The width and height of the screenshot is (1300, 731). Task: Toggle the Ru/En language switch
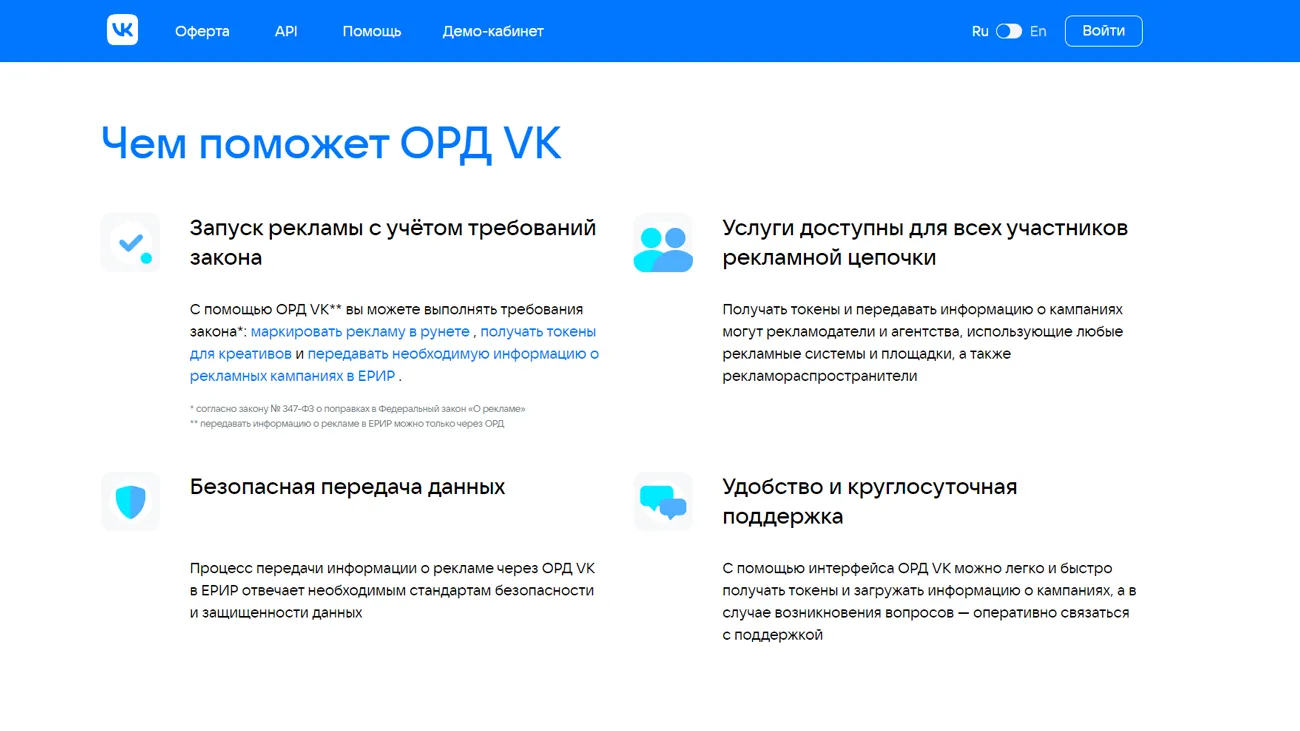1008,31
